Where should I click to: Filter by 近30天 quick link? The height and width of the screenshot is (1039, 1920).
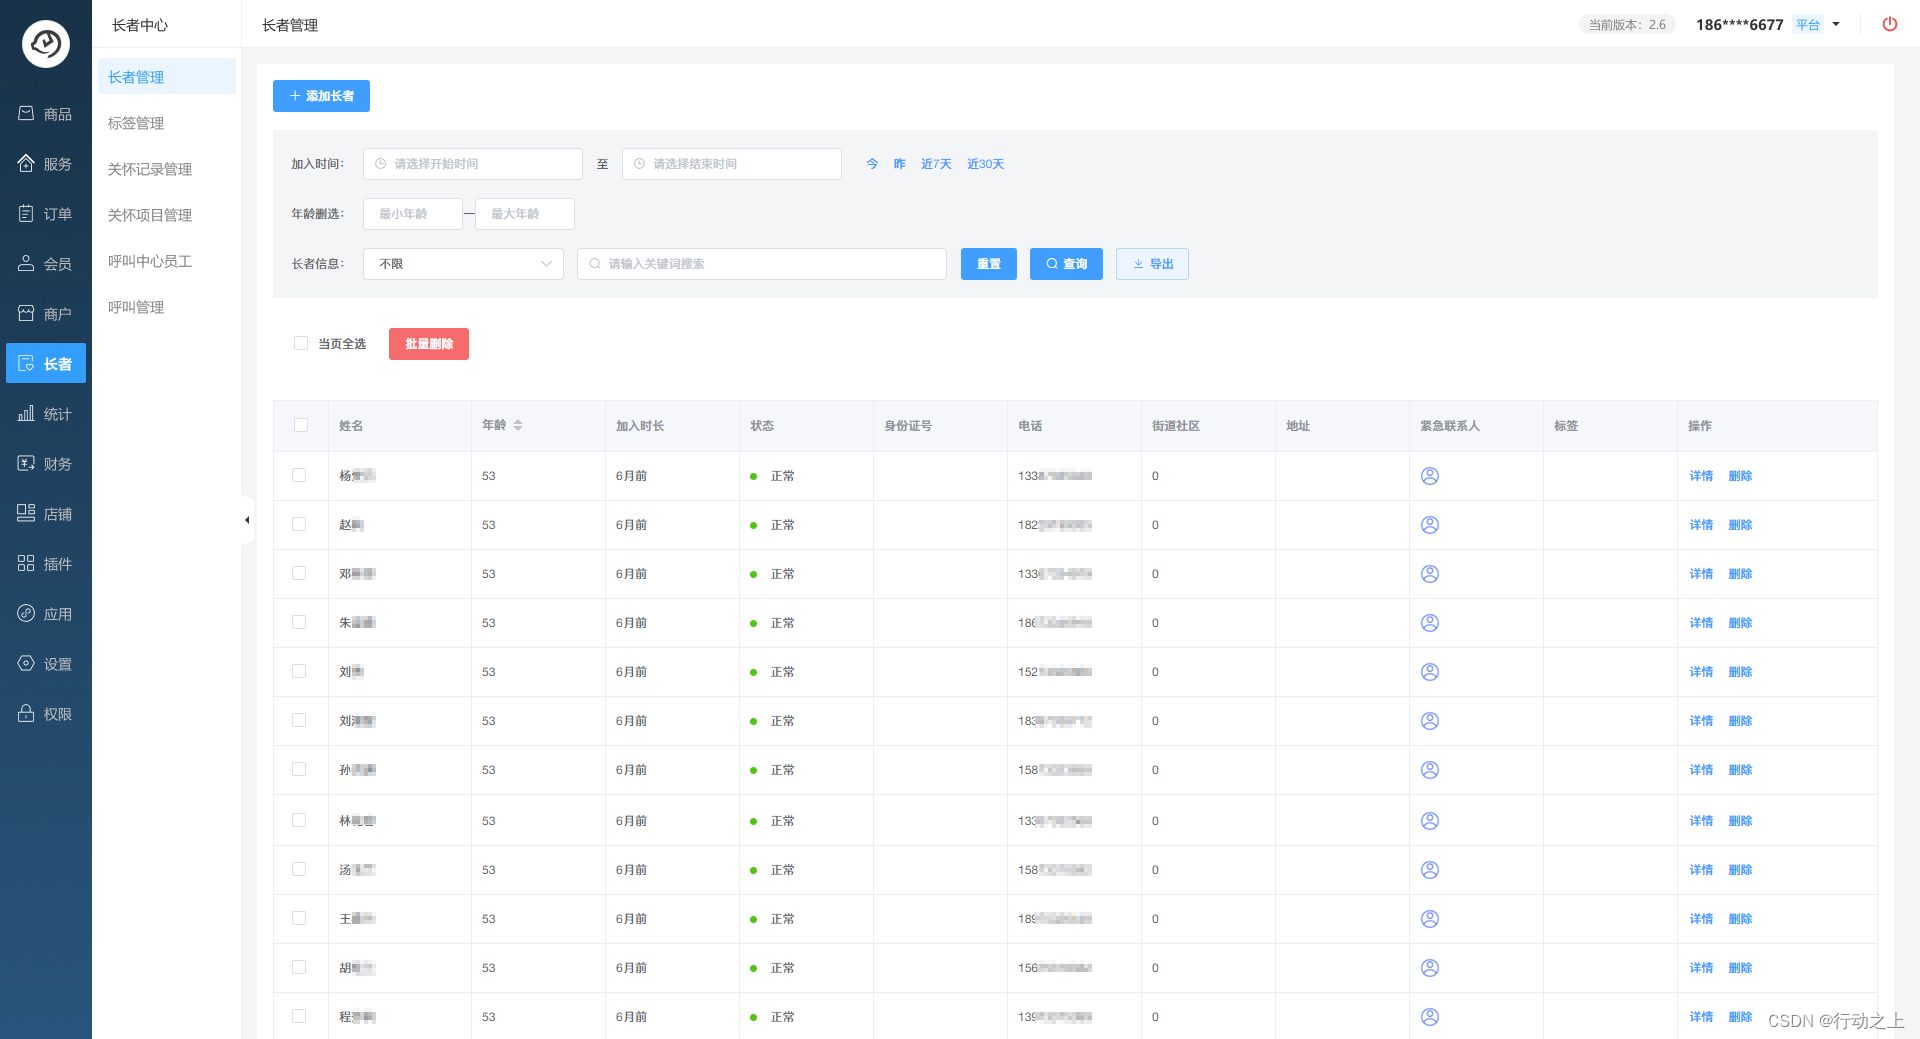pos(985,164)
